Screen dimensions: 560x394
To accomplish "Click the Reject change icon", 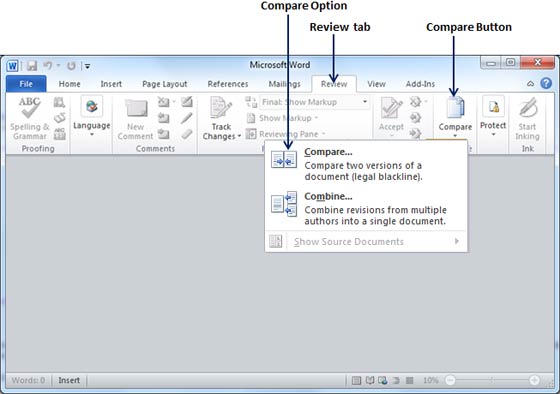I will pos(415,102).
